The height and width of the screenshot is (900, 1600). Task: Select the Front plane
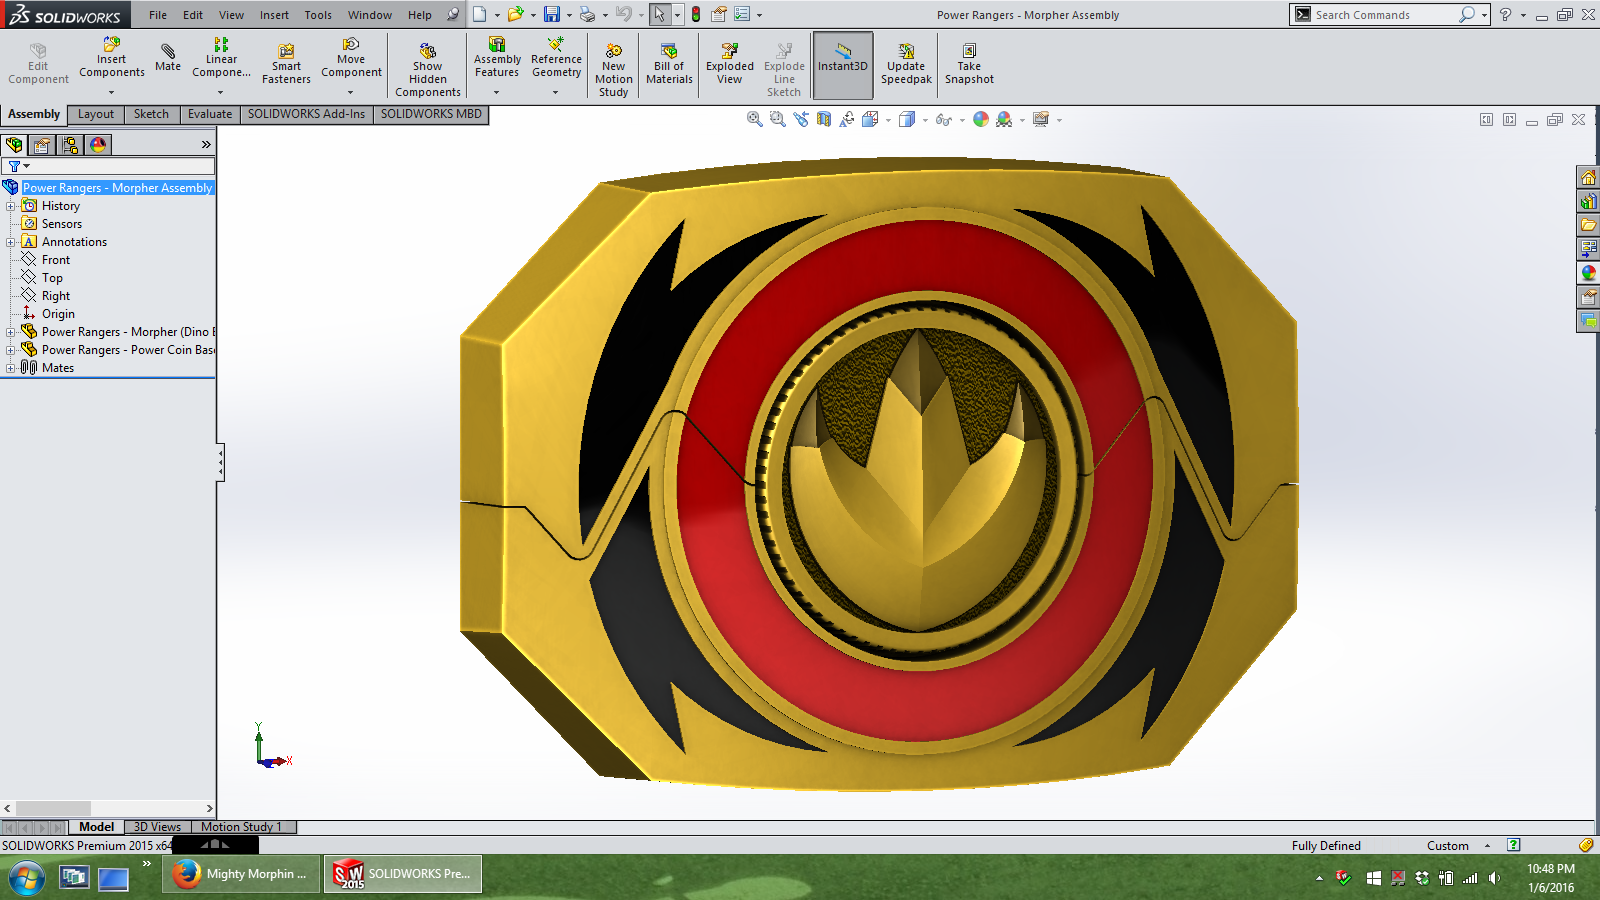(x=56, y=260)
